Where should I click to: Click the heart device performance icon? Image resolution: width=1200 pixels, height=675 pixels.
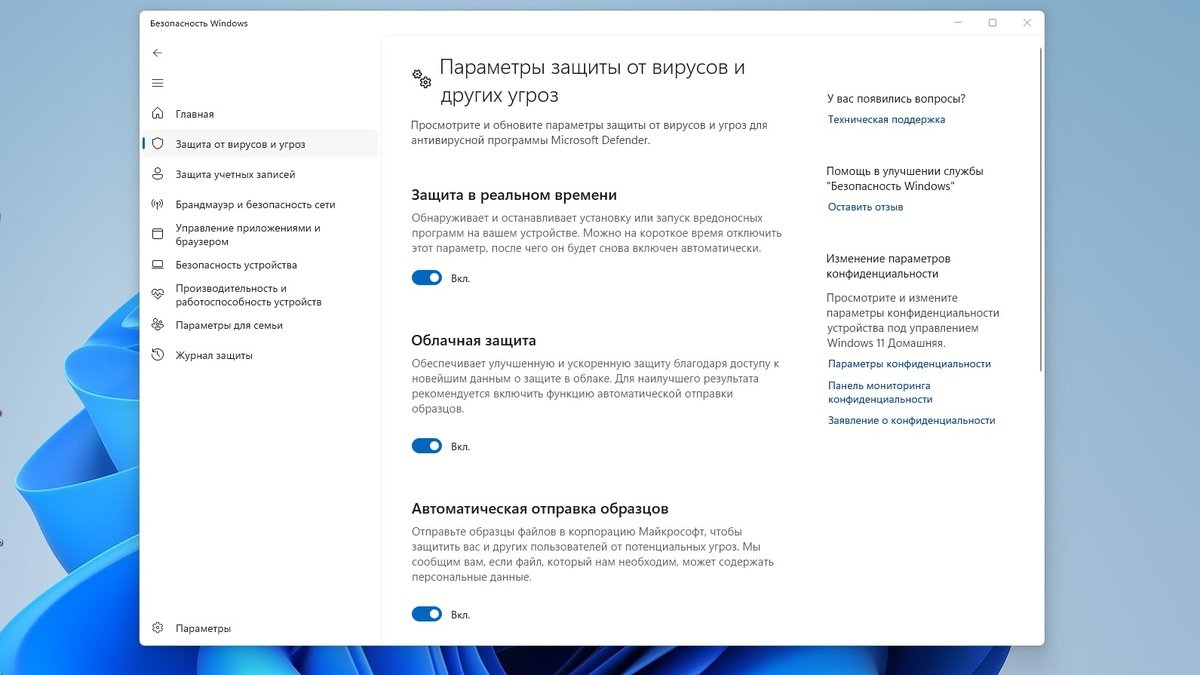point(157,295)
